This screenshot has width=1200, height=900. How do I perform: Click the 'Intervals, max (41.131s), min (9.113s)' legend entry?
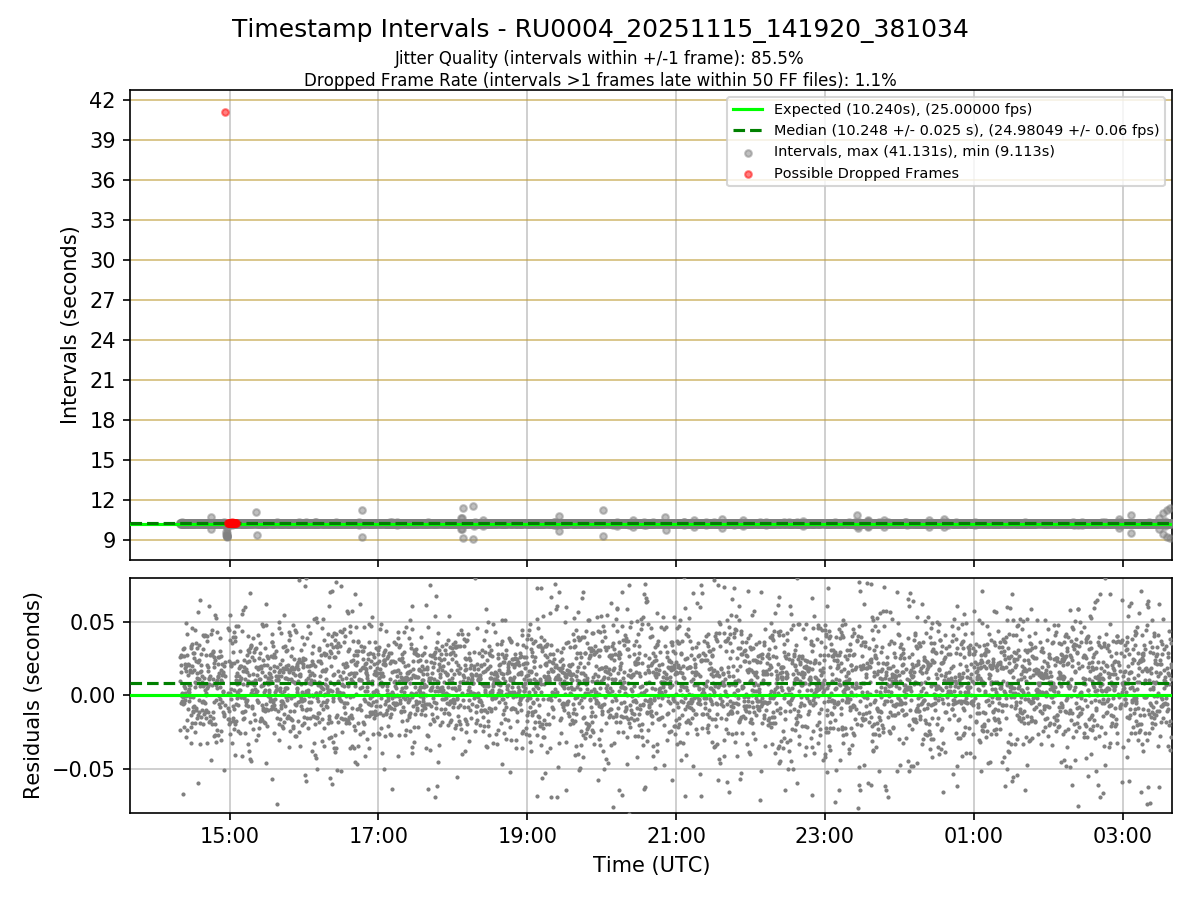click(914, 151)
